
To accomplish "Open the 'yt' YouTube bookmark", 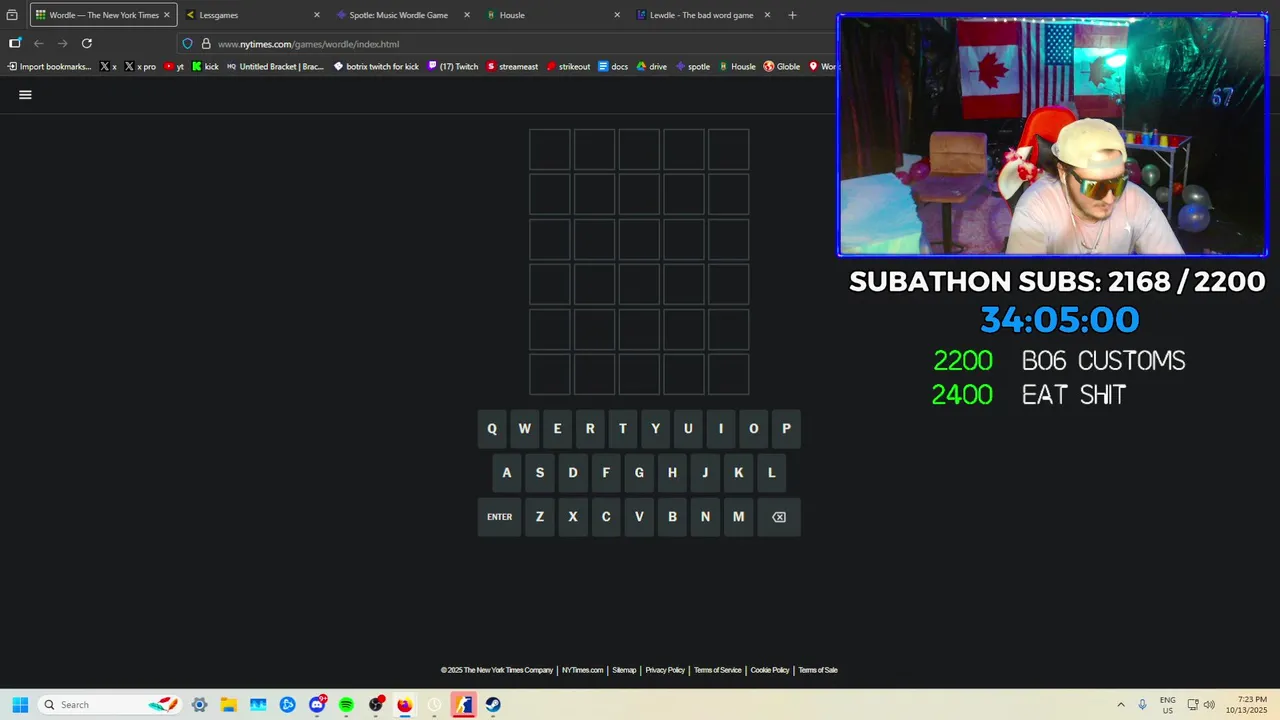I will click(174, 67).
